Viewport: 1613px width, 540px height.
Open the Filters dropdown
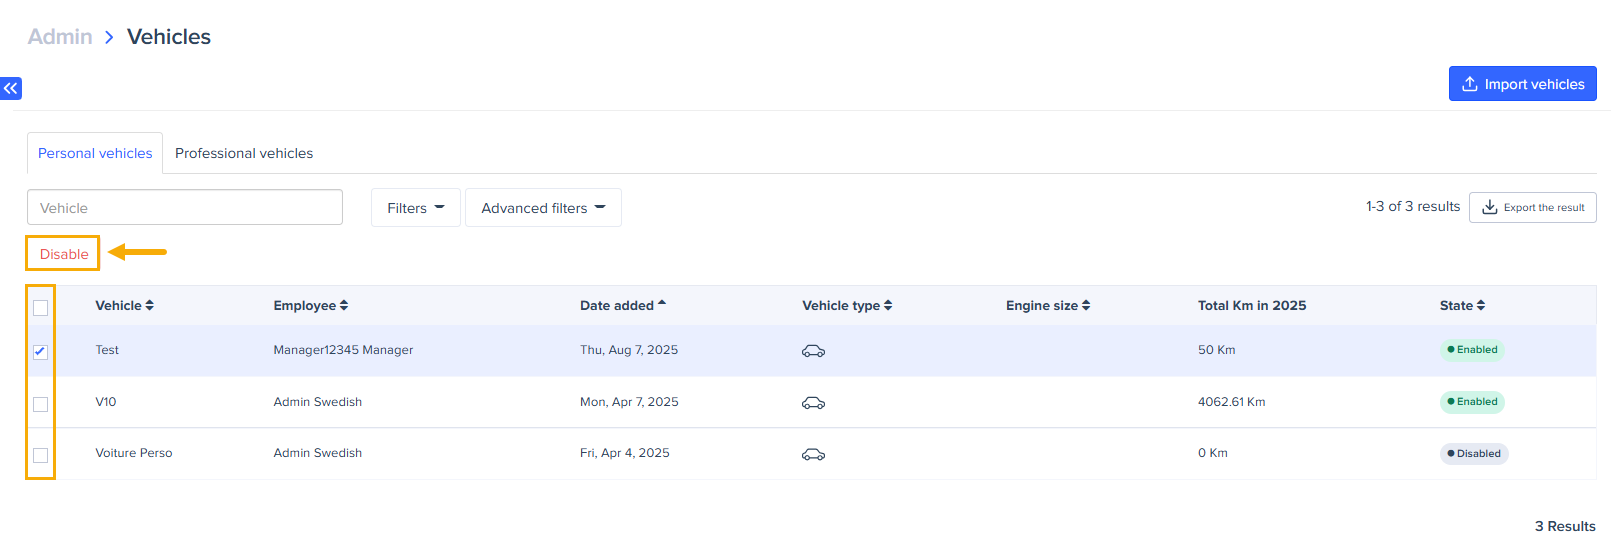click(415, 208)
